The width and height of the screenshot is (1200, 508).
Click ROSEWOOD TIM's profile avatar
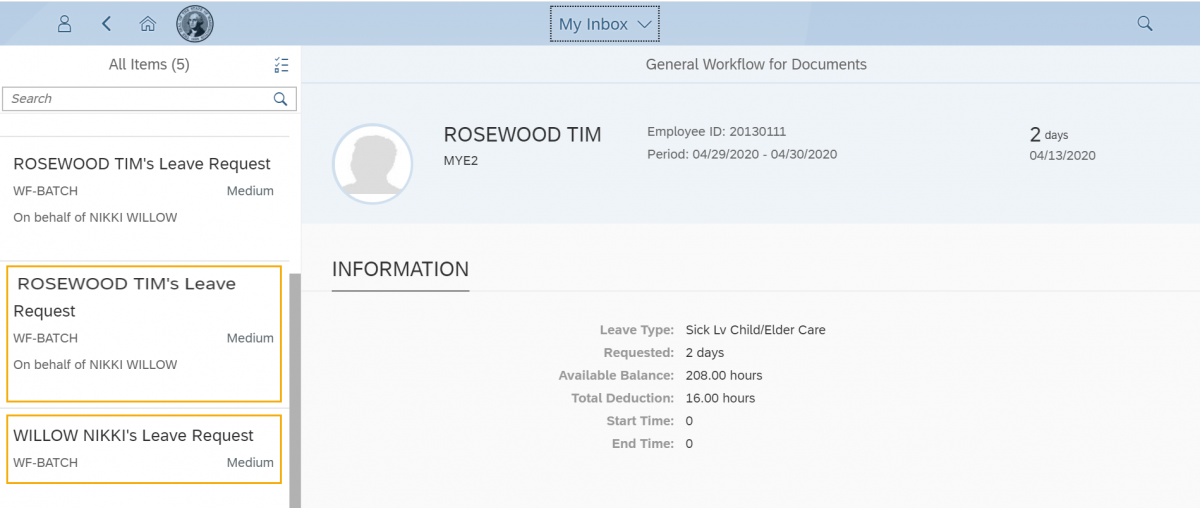(372, 164)
